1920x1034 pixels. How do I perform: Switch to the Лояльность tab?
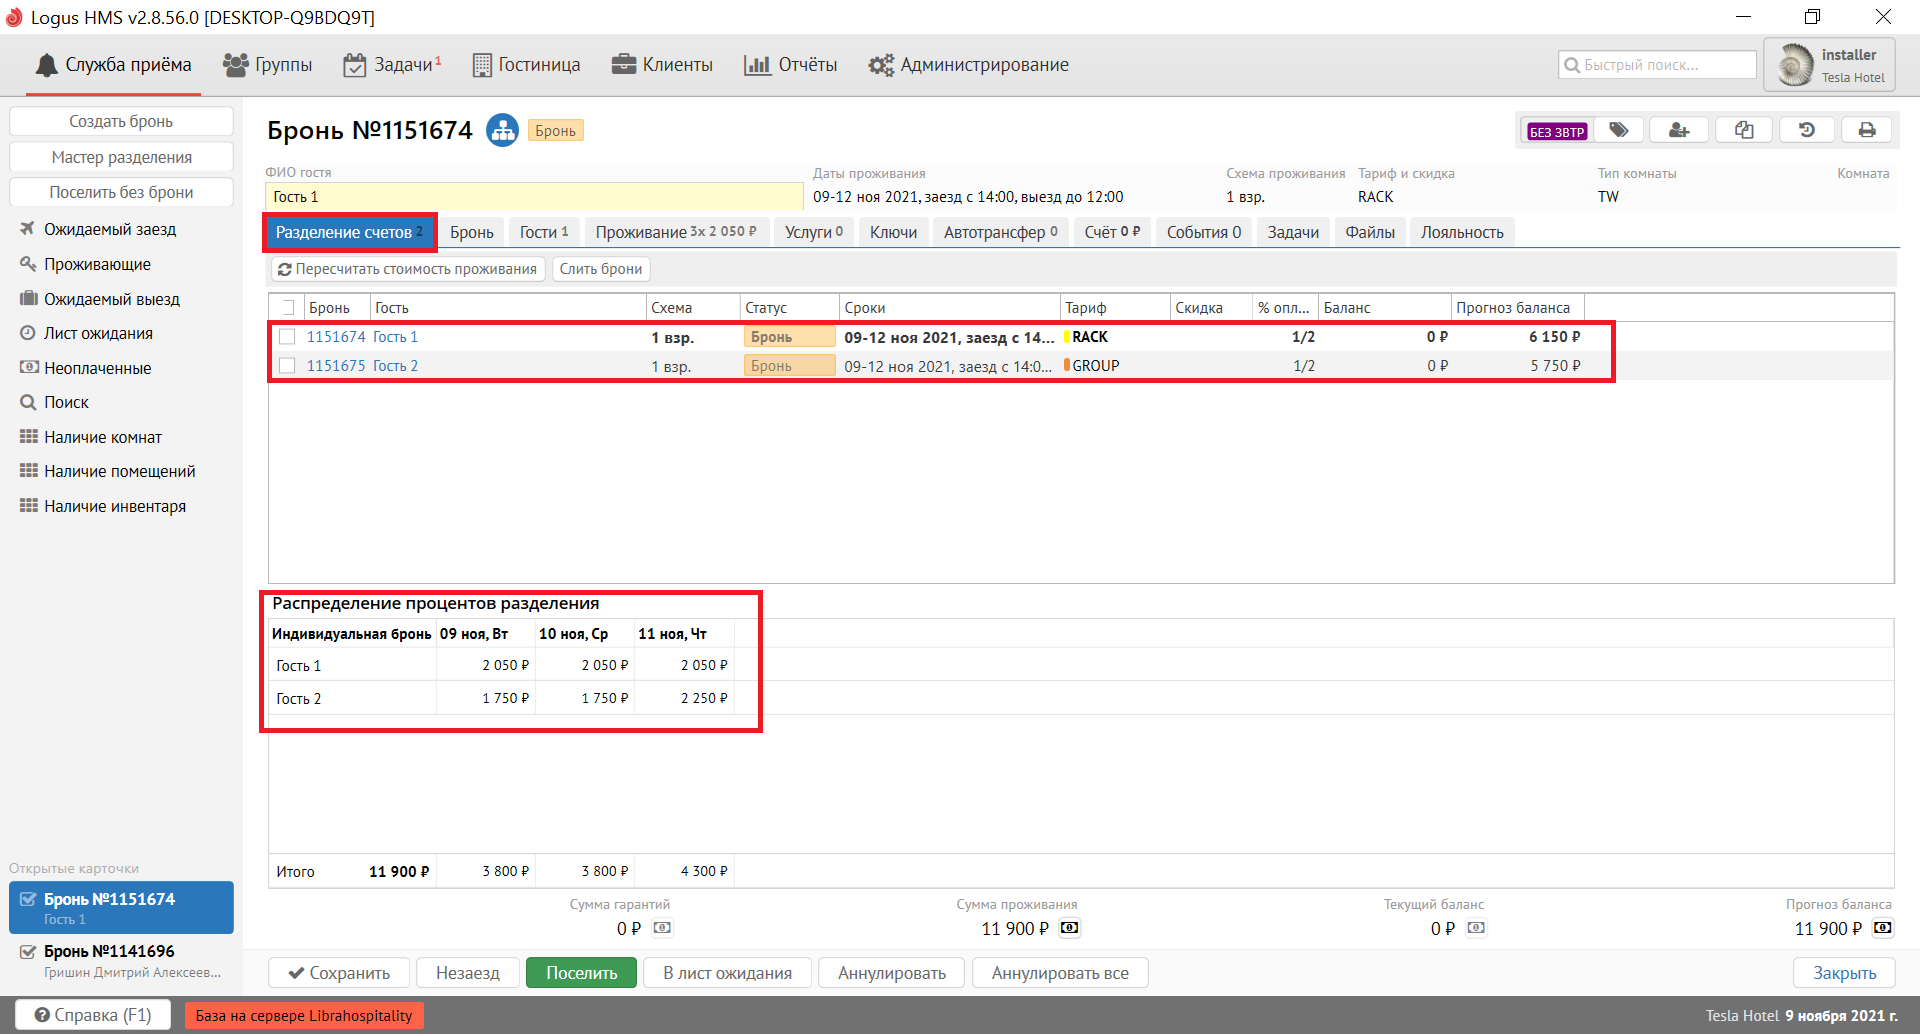point(1461,232)
